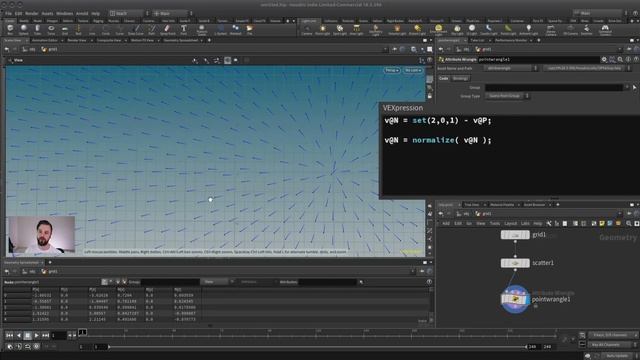Open network editor Layout menu
The width and height of the screenshot is (640, 360).
pos(510,224)
